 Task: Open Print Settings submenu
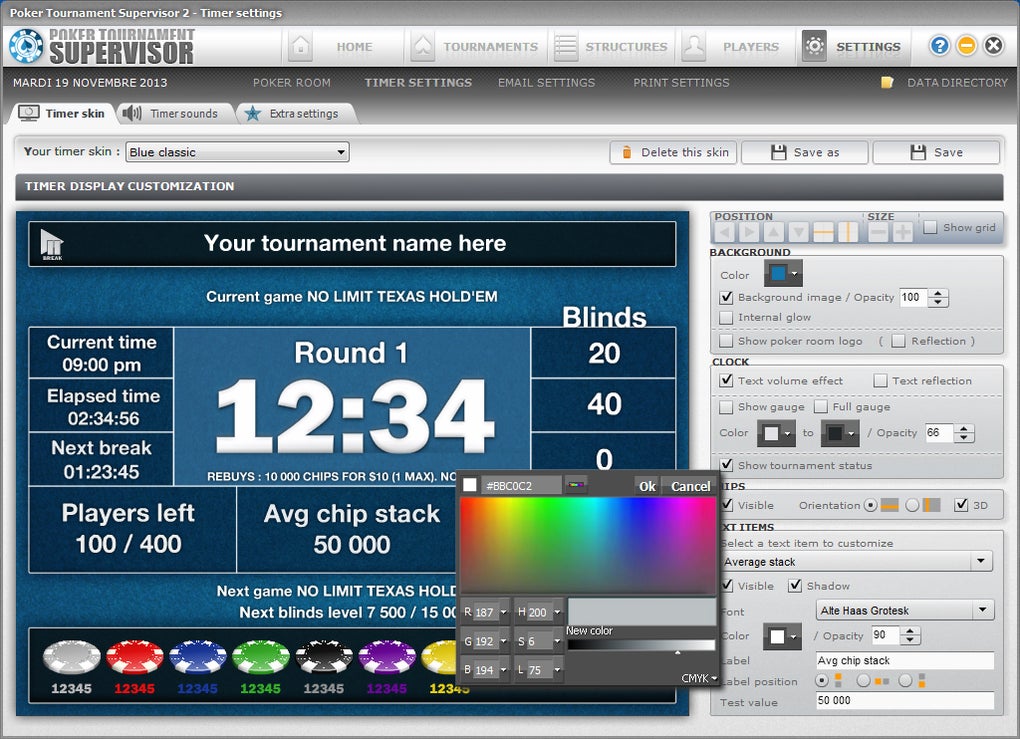click(x=681, y=83)
